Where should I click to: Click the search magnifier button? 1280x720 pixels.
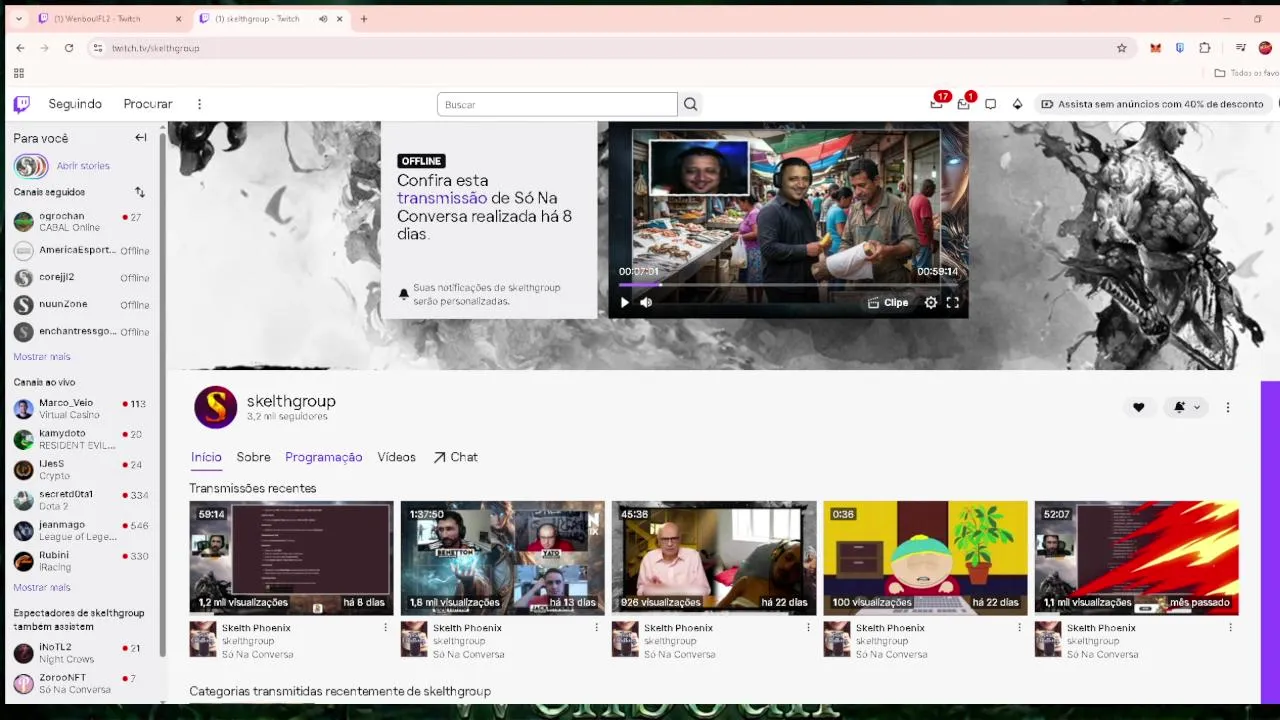[690, 104]
